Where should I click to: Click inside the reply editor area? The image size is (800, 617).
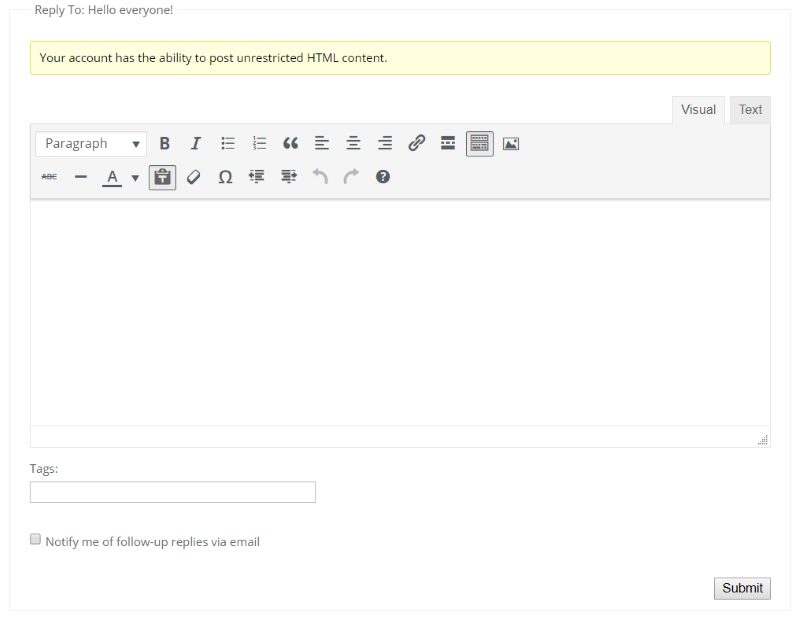click(x=400, y=313)
